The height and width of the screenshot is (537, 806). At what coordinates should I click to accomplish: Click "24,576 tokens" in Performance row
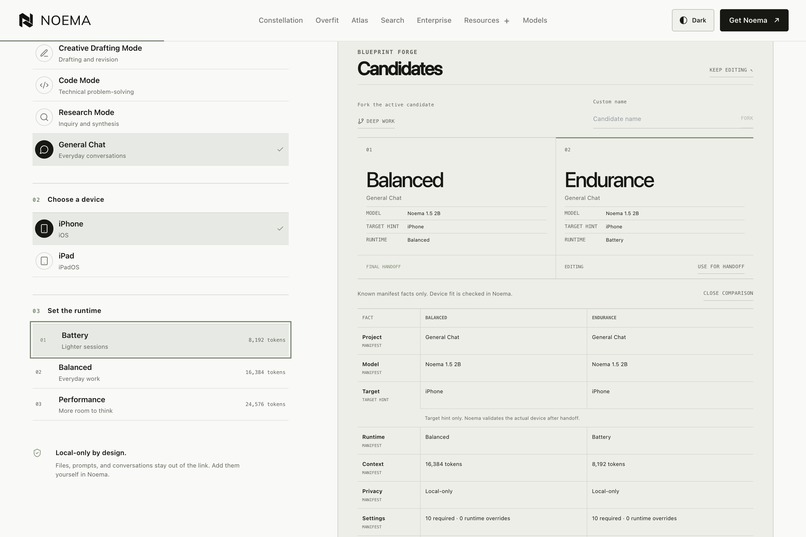pos(265,404)
